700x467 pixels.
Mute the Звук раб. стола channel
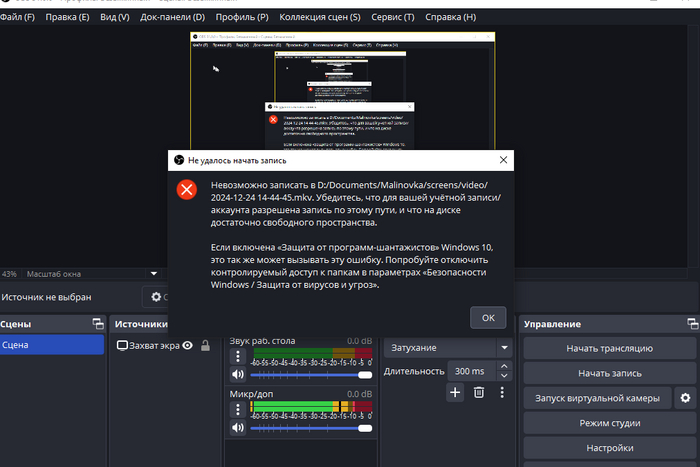[x=237, y=374]
